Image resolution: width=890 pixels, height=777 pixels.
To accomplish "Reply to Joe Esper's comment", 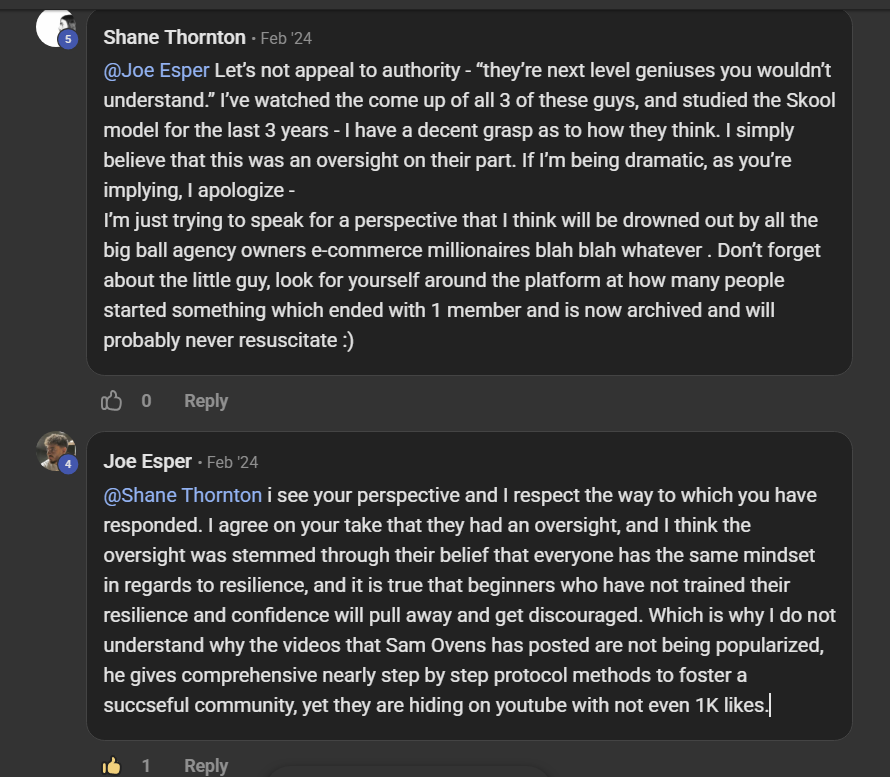I will [x=206, y=766].
